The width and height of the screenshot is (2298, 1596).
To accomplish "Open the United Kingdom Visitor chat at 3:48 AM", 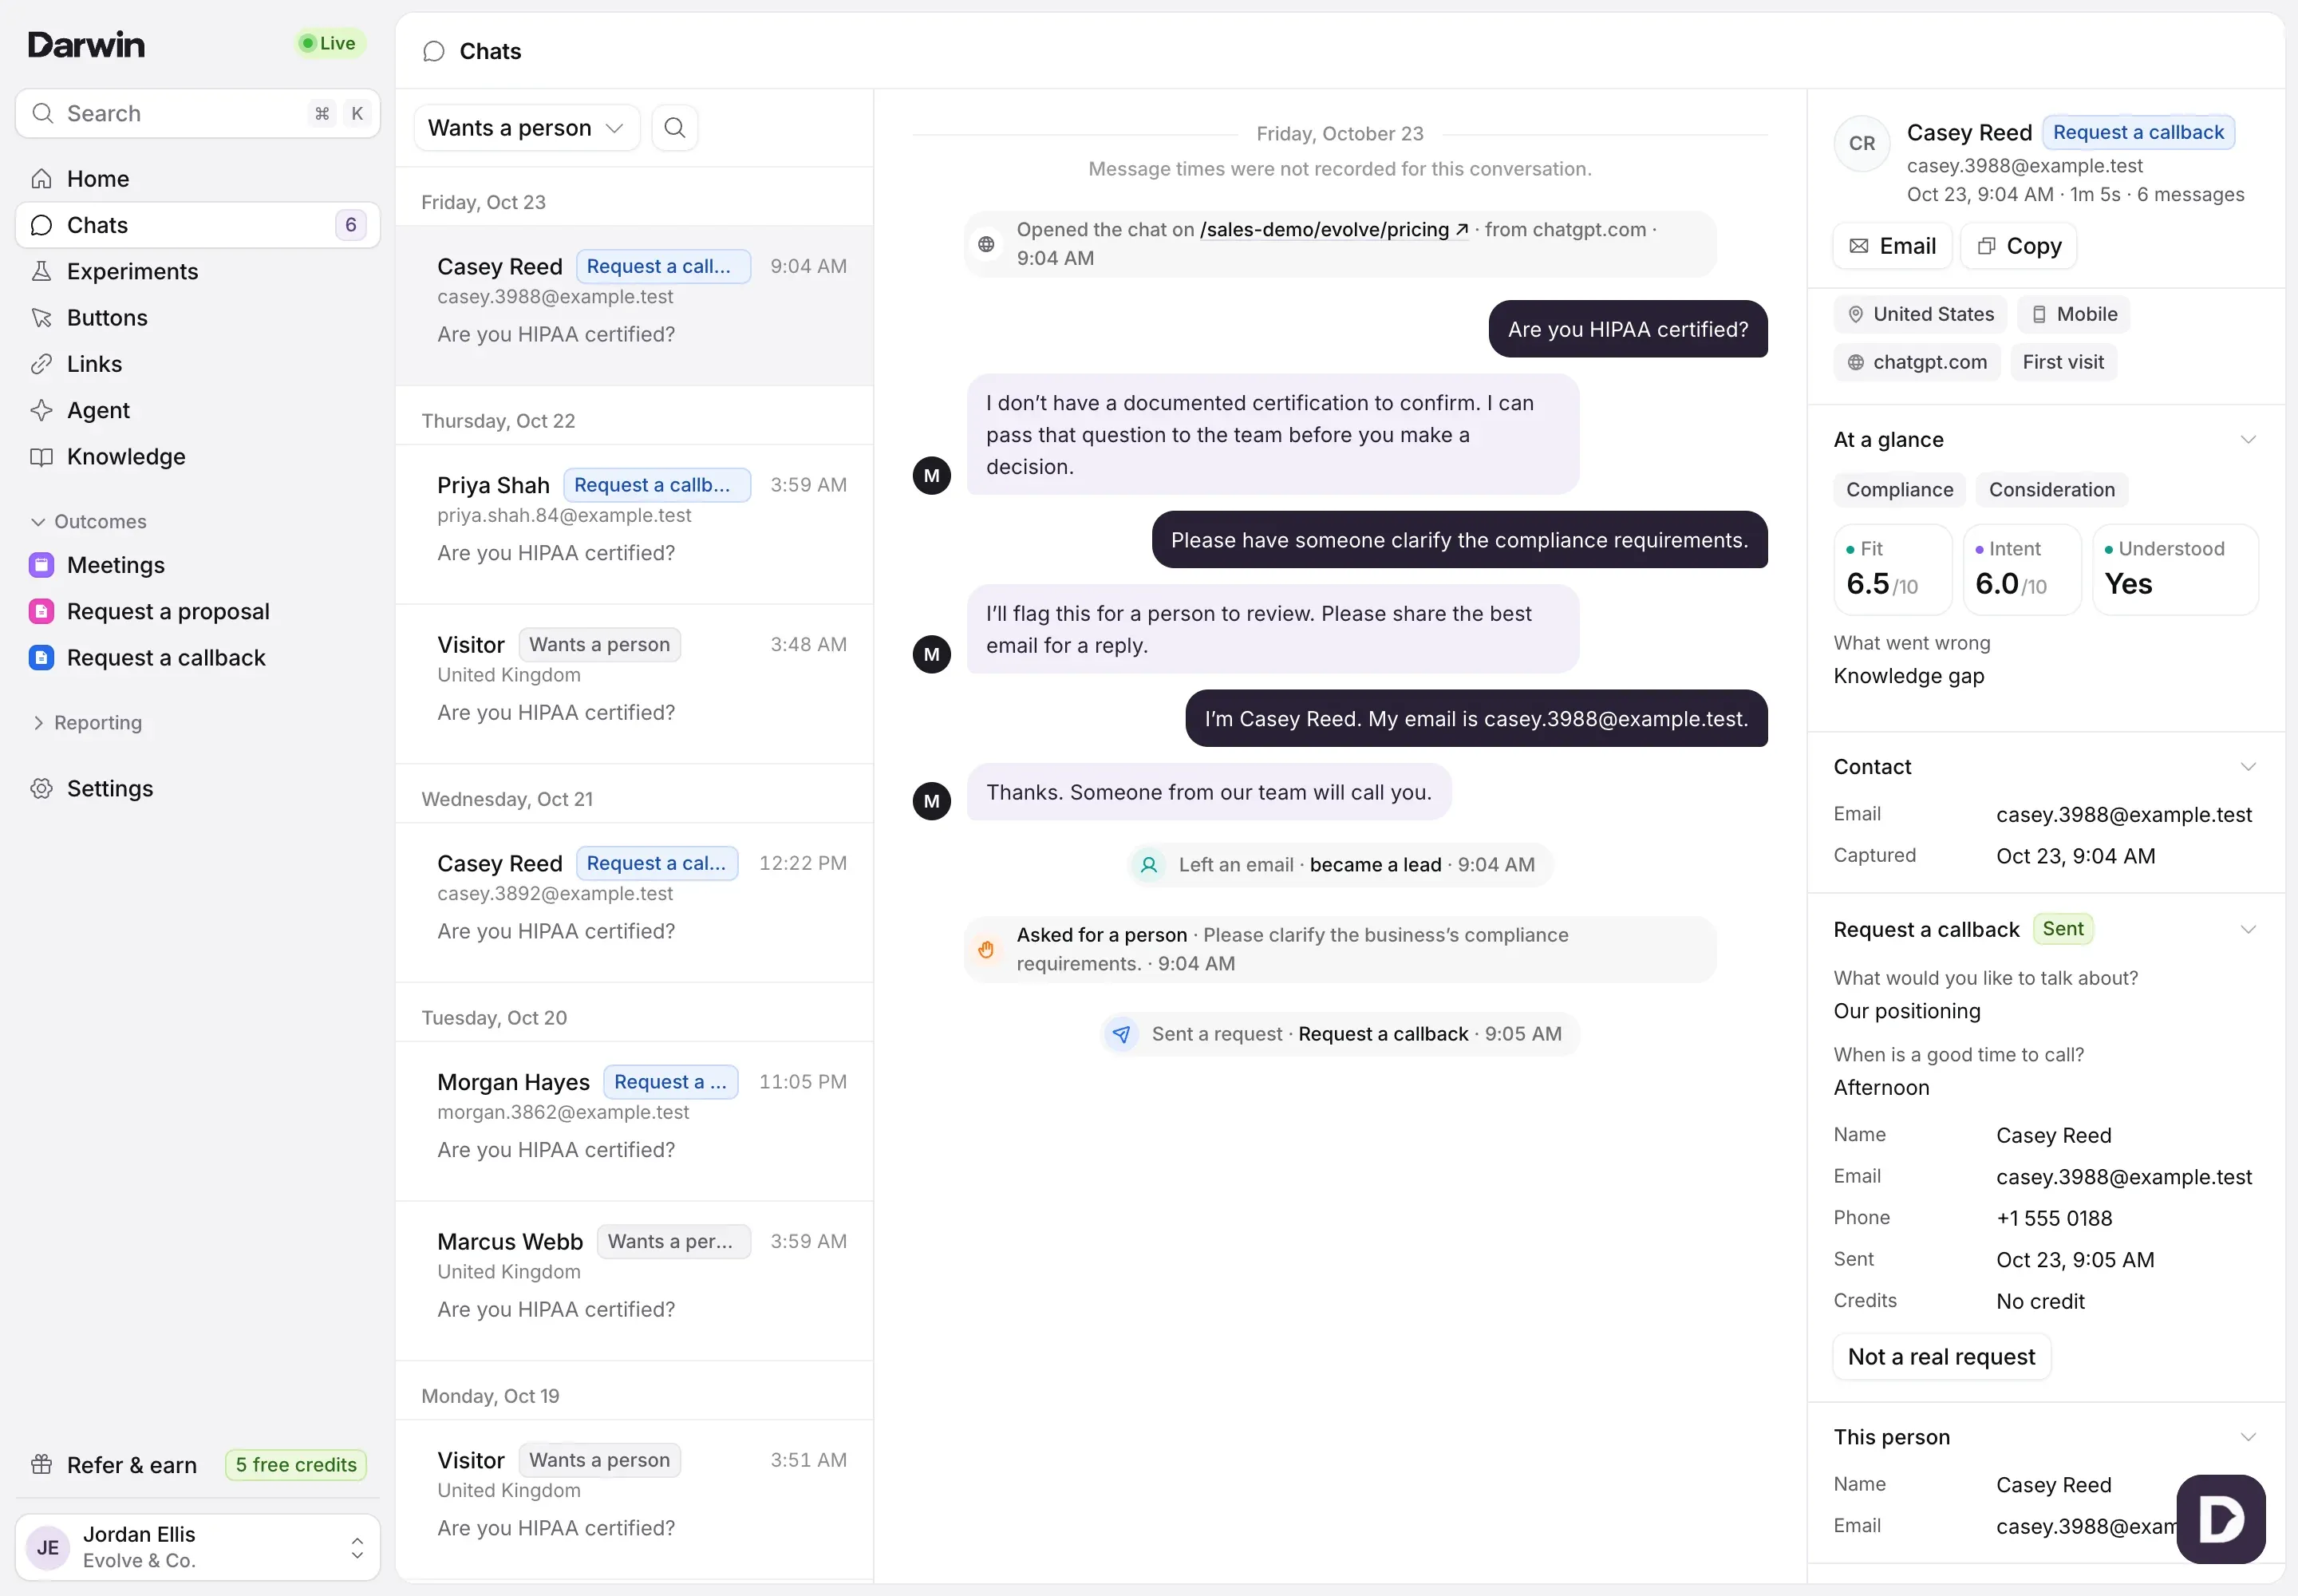I will [634, 684].
